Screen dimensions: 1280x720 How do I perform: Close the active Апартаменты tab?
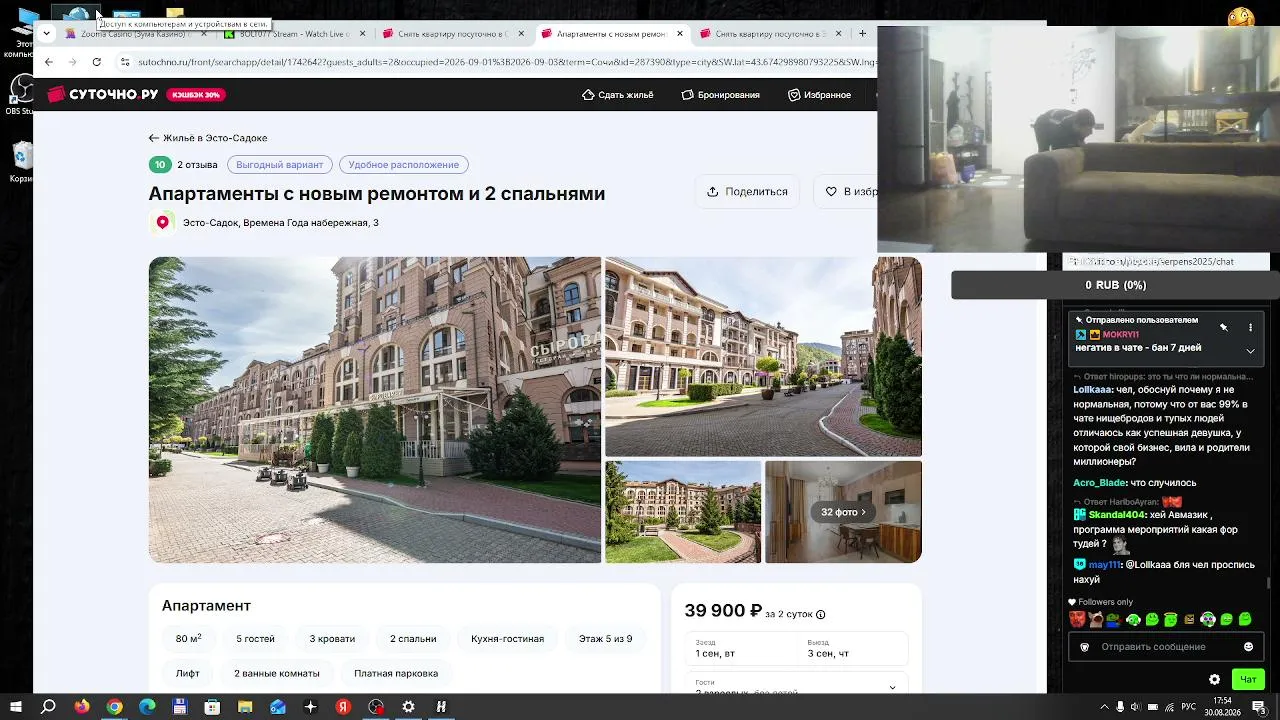pyautogui.click(x=680, y=34)
